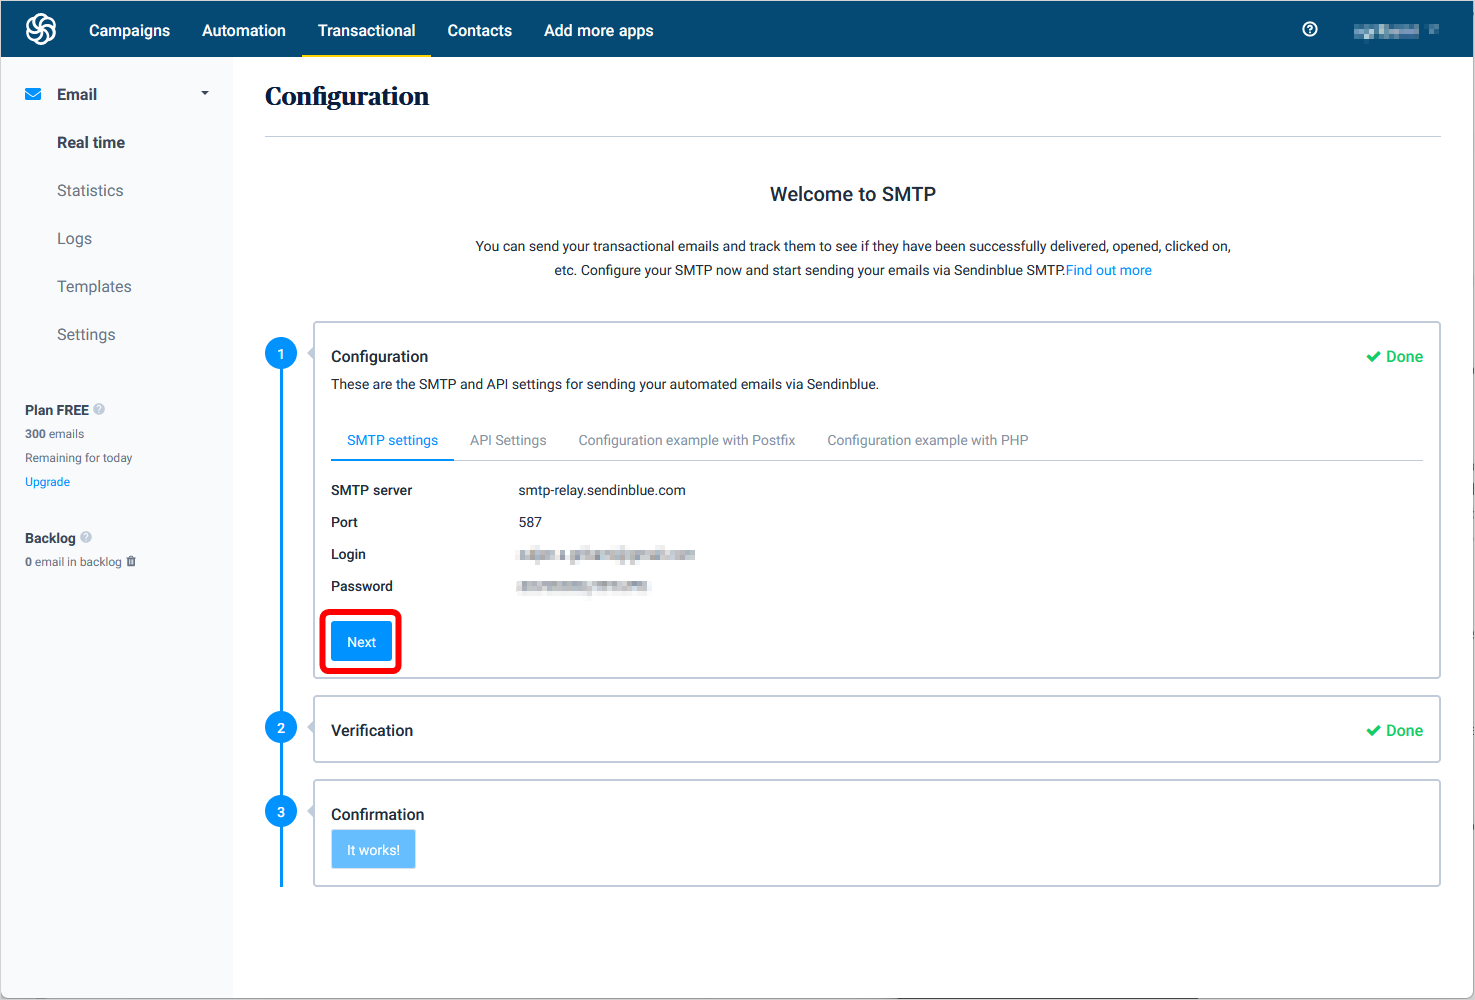Screen dimensions: 1475x1000
Task: Click the smtp-relay.sendinblue.com server value
Action: pos(602,490)
